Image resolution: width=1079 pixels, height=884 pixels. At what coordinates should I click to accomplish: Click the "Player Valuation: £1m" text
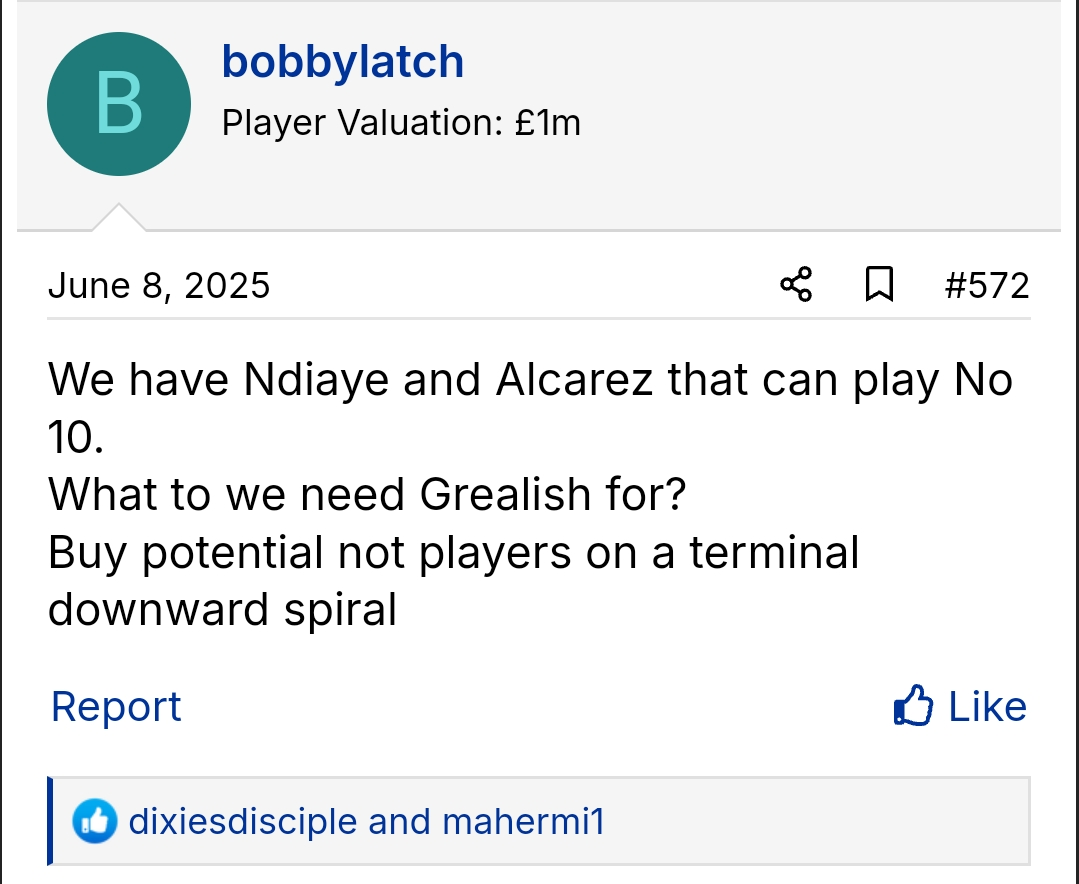click(401, 123)
